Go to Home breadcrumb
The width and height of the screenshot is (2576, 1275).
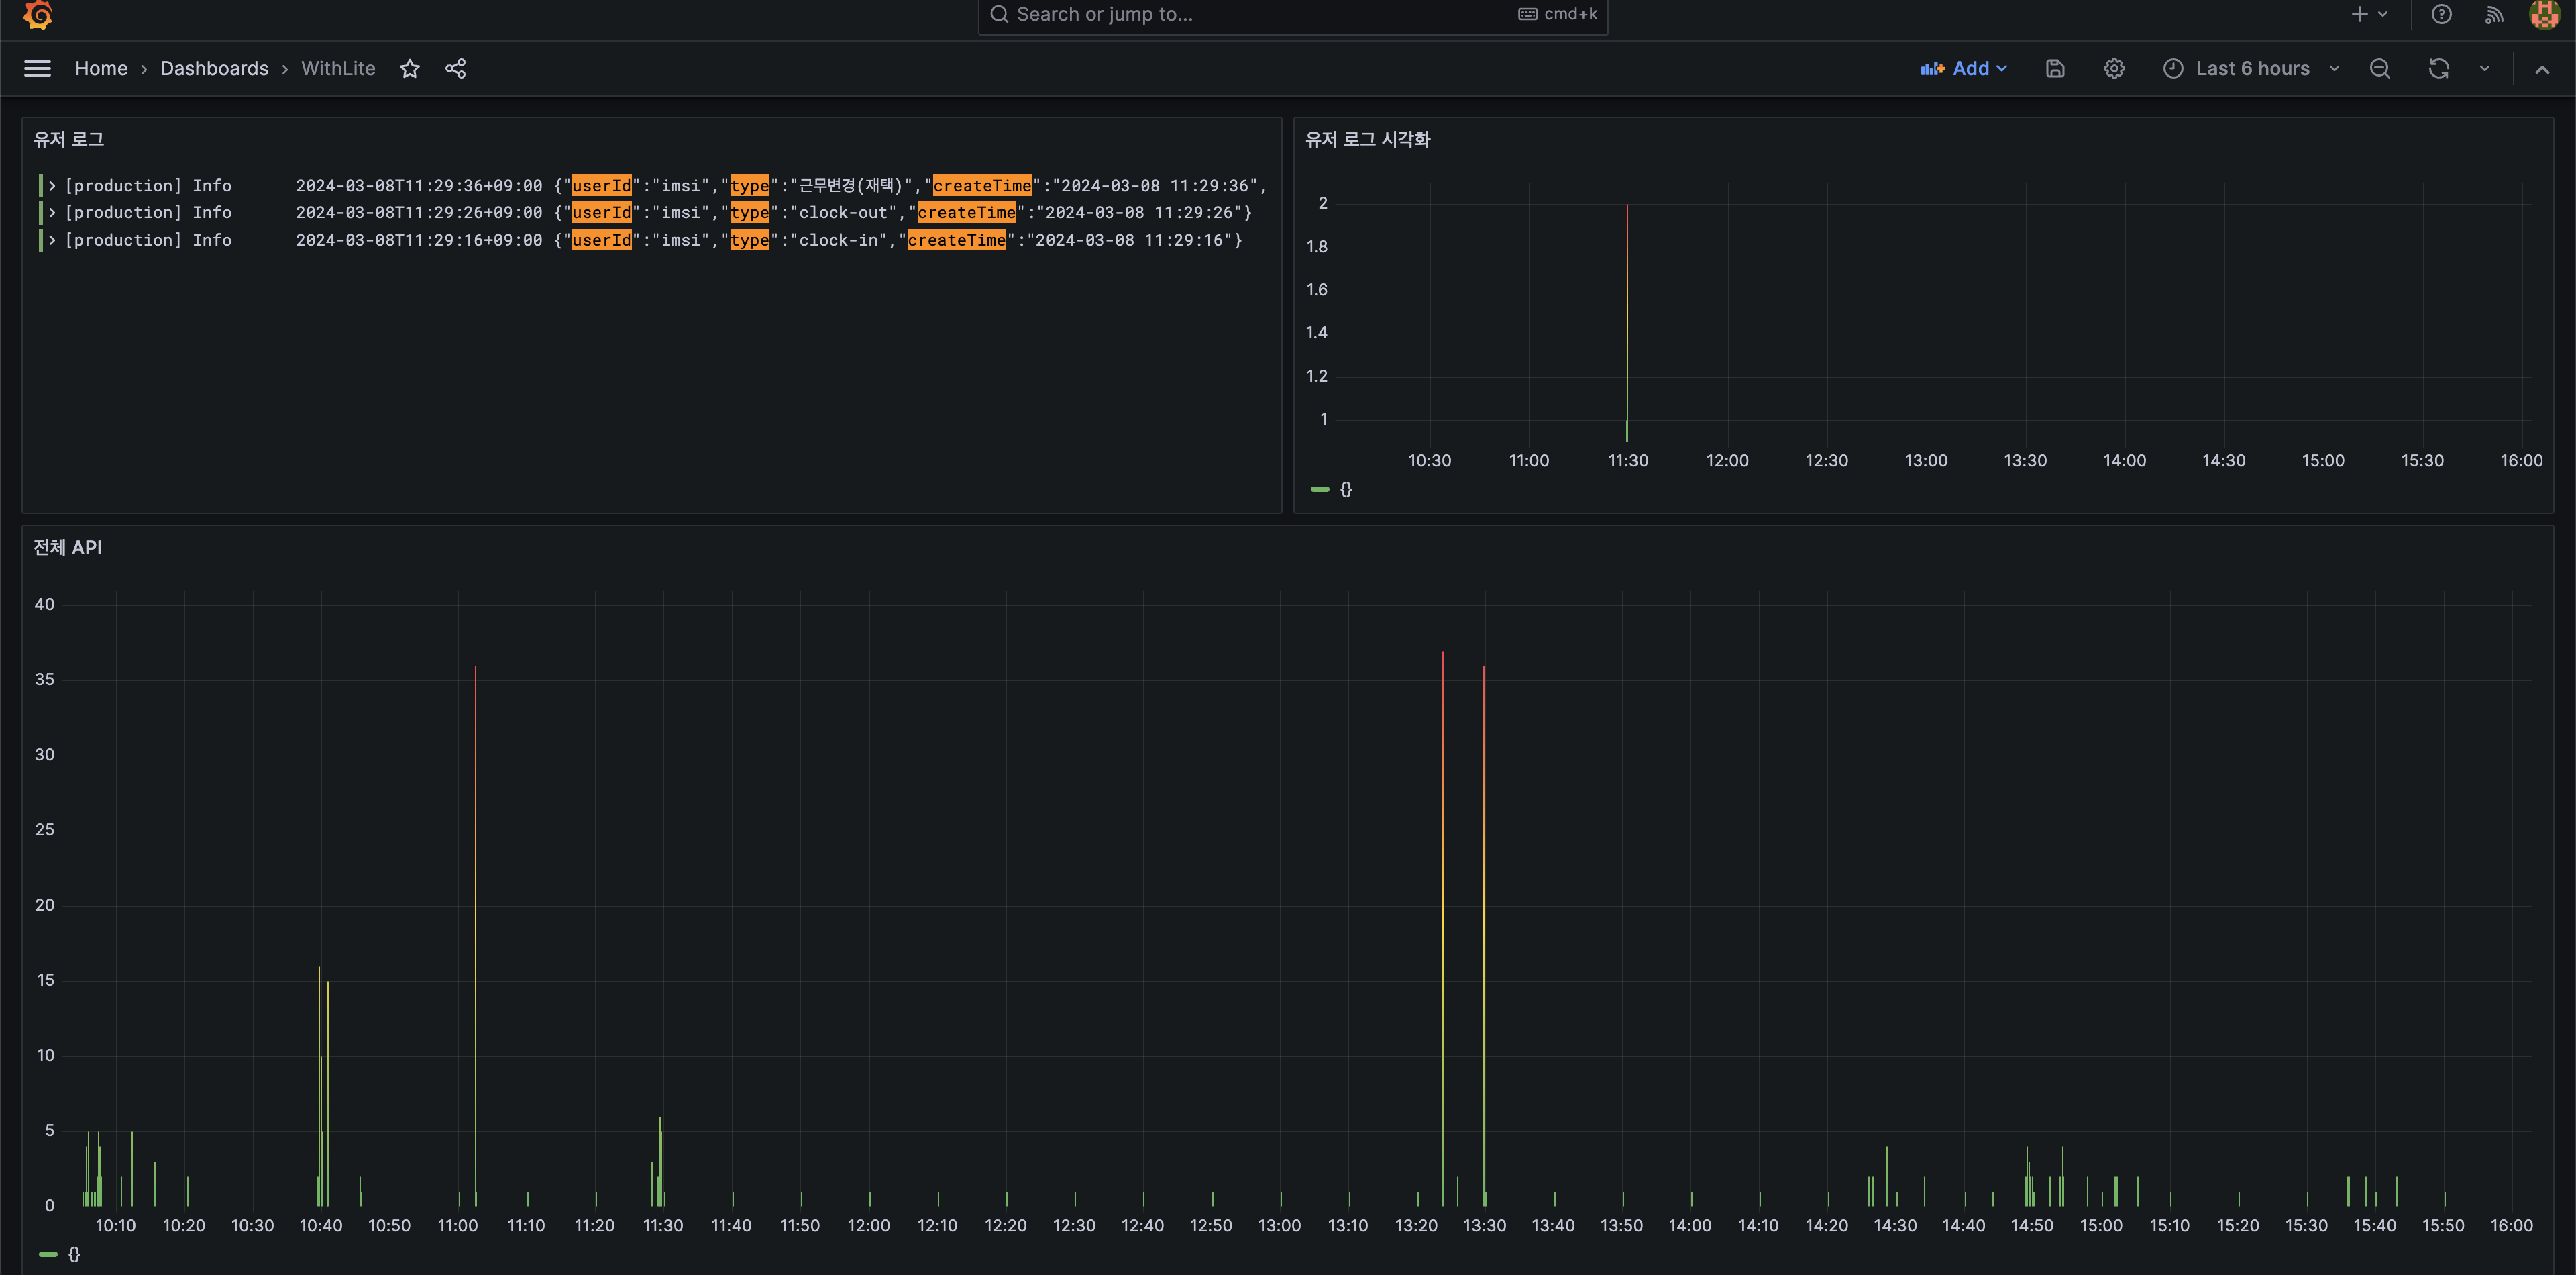click(101, 68)
